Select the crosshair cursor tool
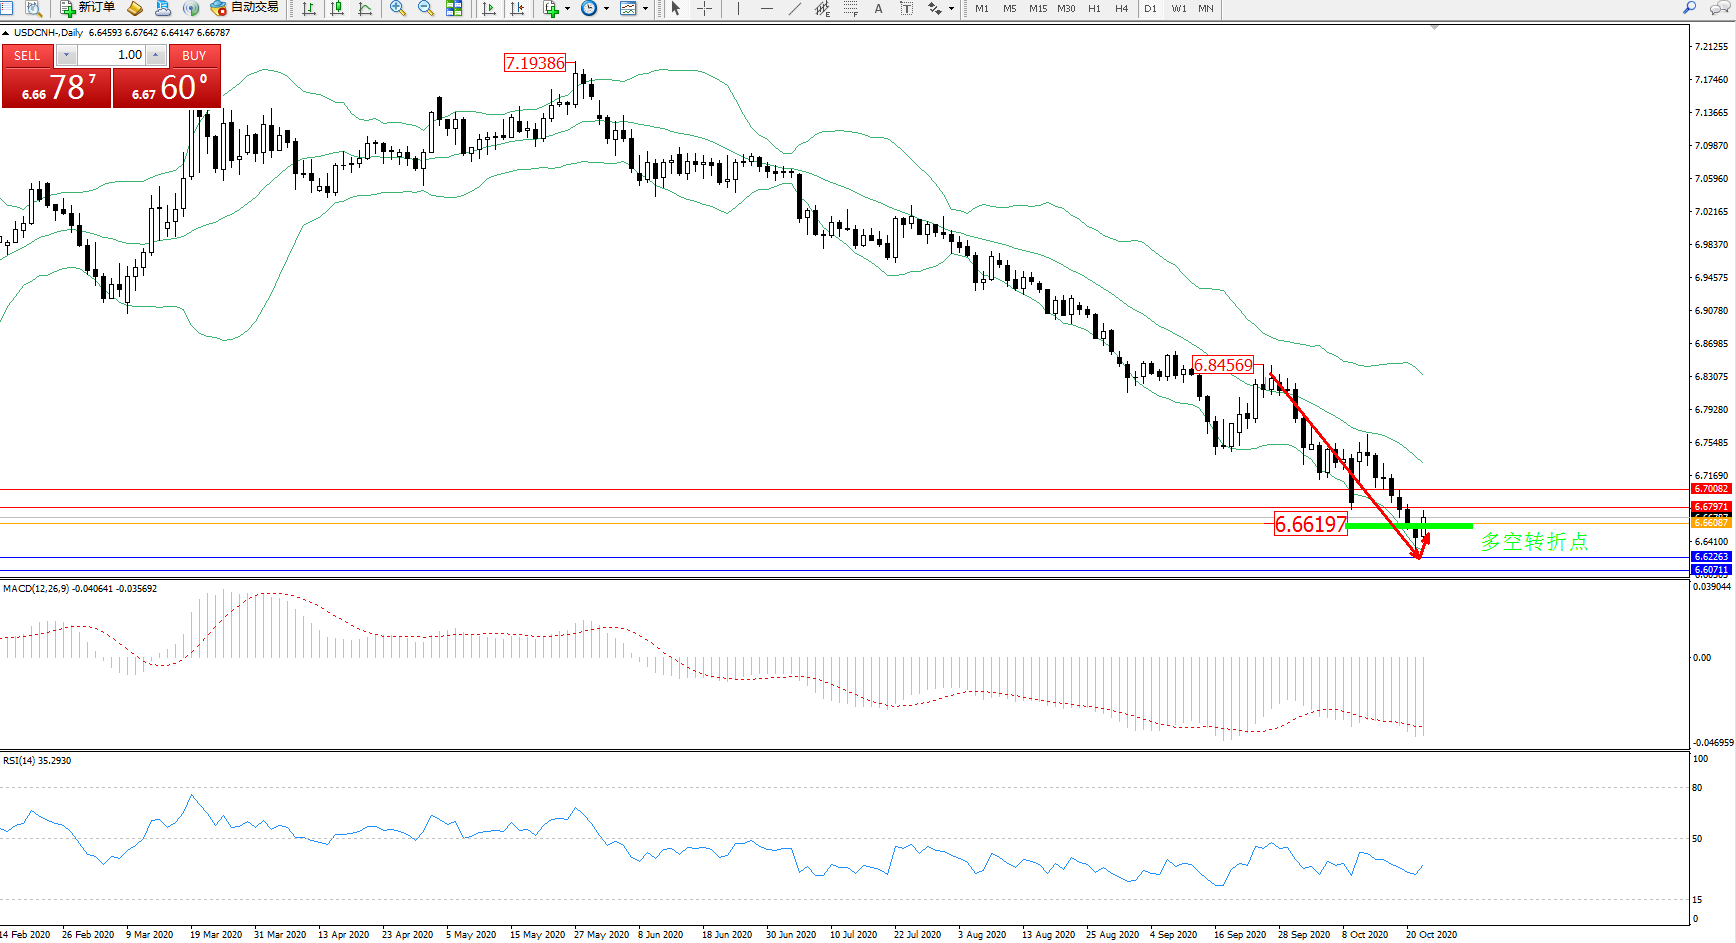 point(704,9)
